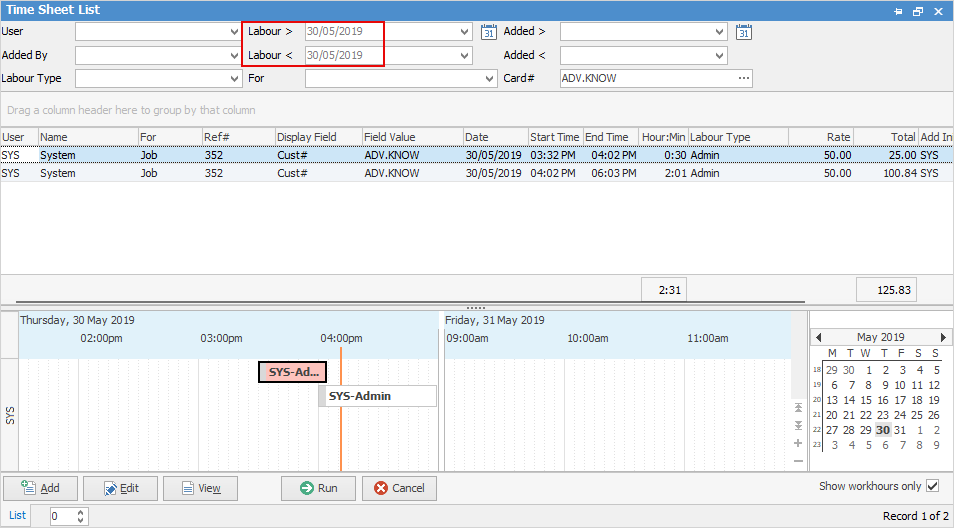Click the ellipsis button in Card# field
The height and width of the screenshot is (528, 954).
[x=744, y=78]
